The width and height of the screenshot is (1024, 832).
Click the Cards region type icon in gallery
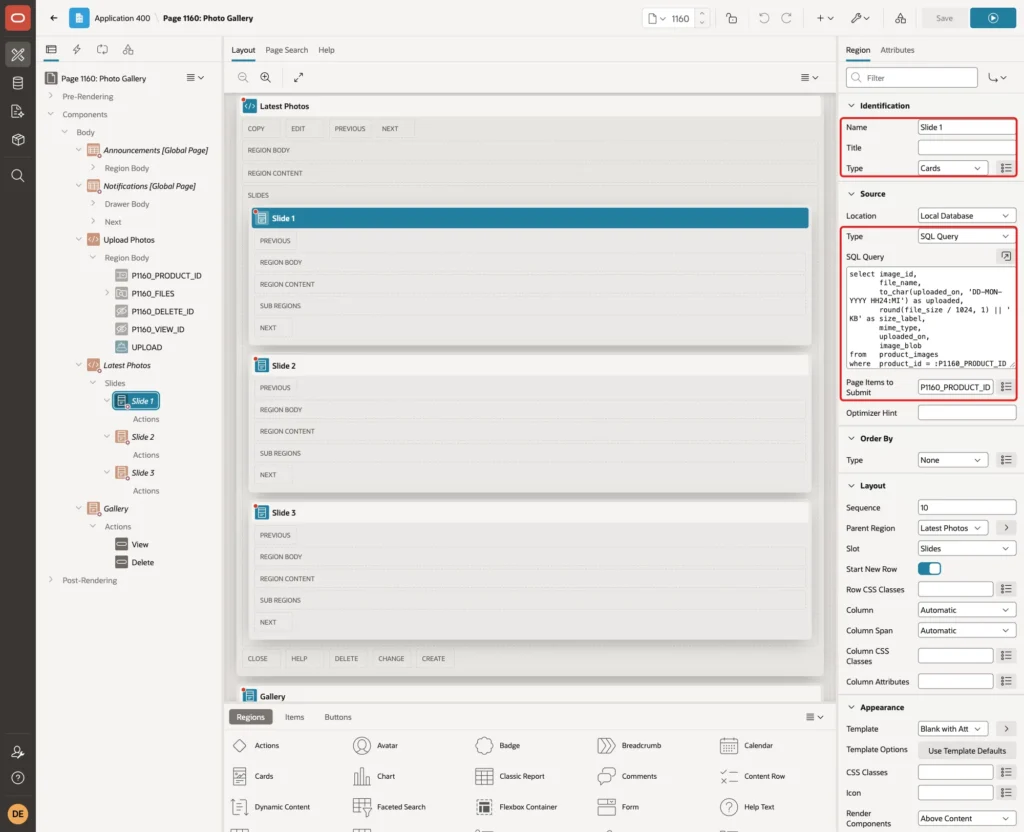tap(240, 776)
